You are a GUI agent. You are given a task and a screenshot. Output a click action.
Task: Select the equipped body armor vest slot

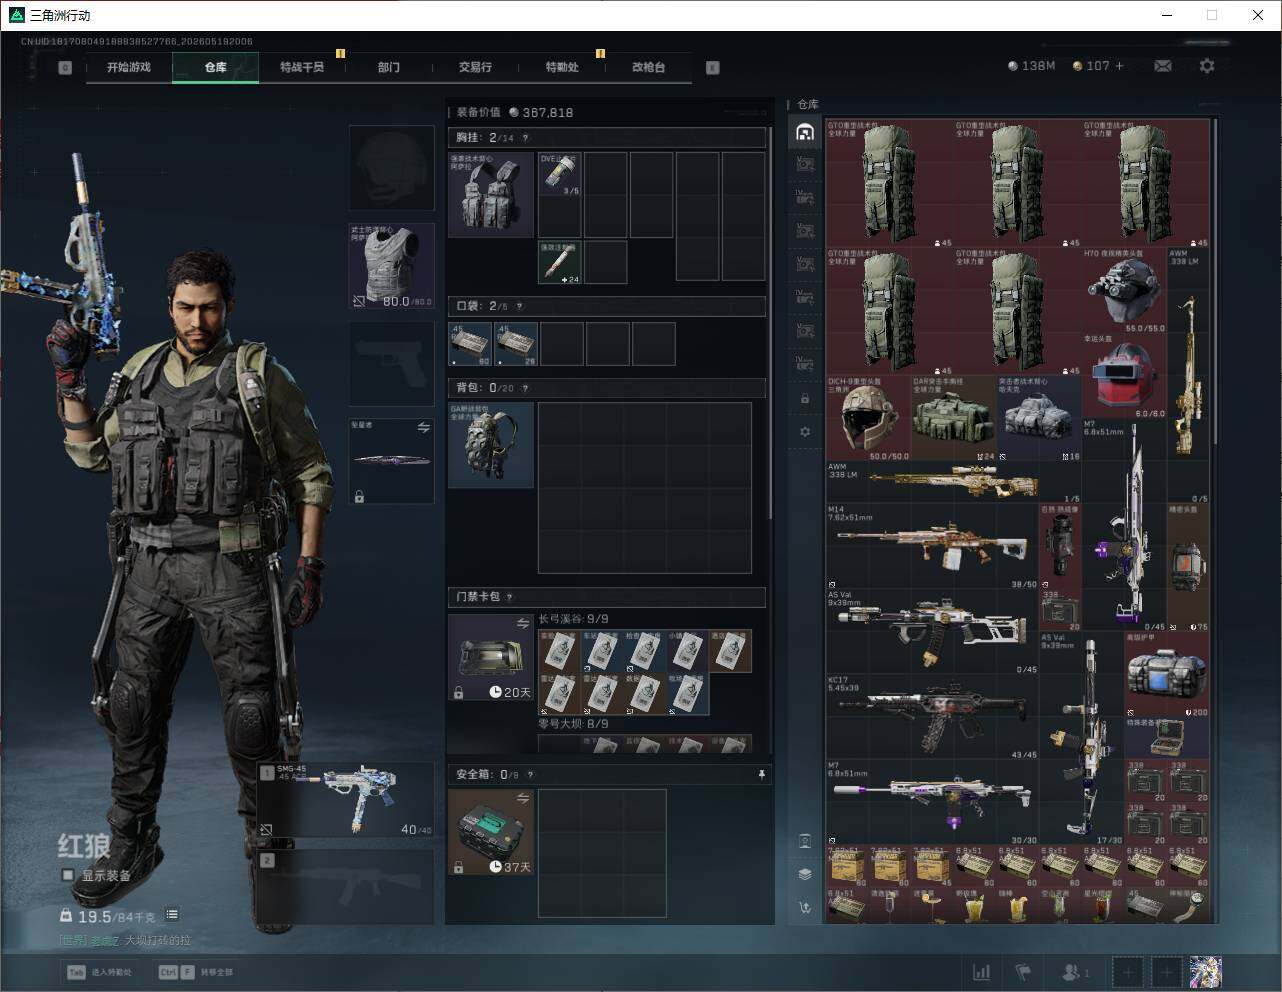391,266
